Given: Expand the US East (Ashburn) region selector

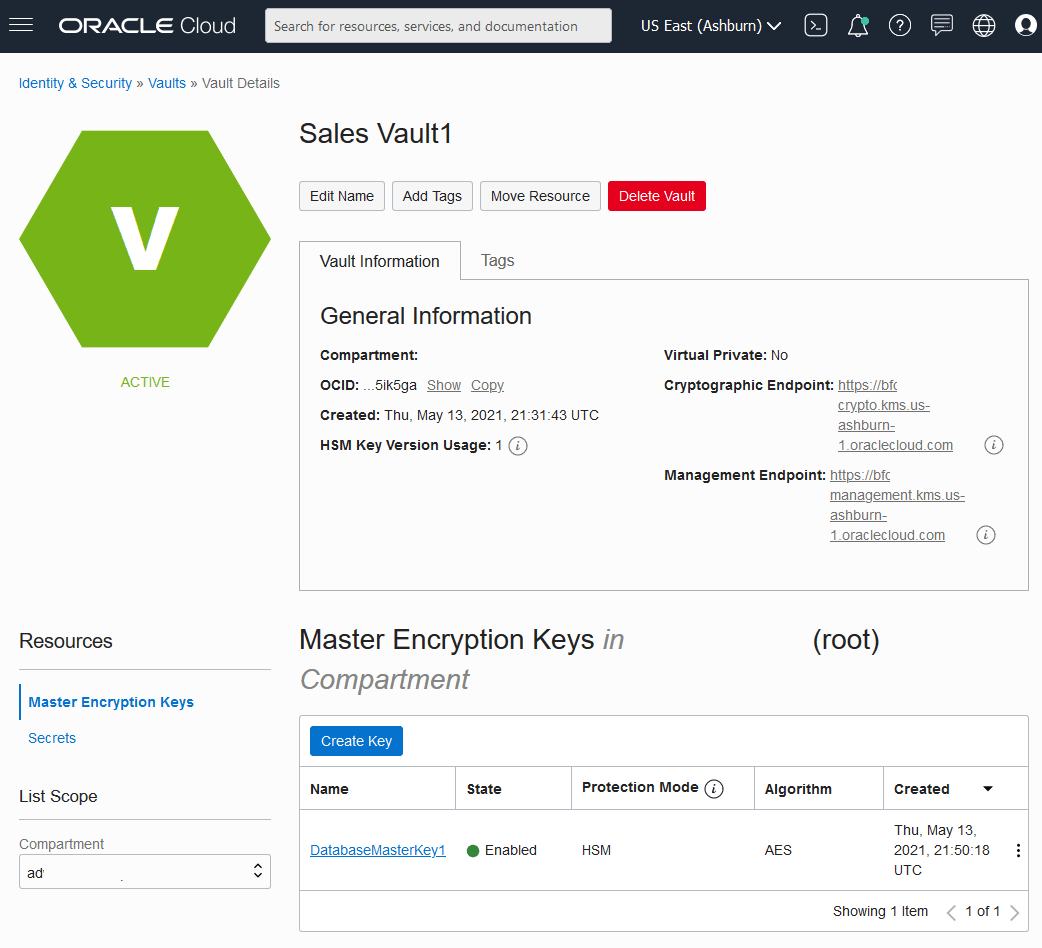Looking at the screenshot, I should (x=711, y=26).
